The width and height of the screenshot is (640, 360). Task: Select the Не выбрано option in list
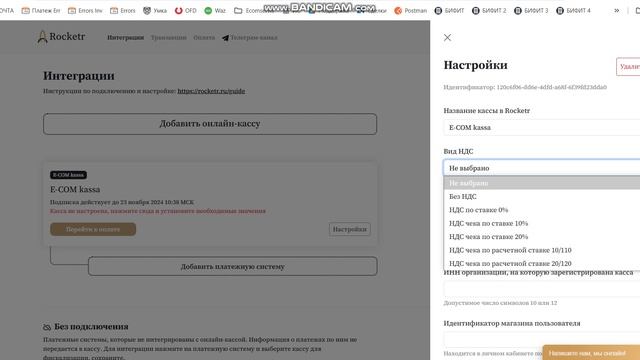tap(542, 183)
